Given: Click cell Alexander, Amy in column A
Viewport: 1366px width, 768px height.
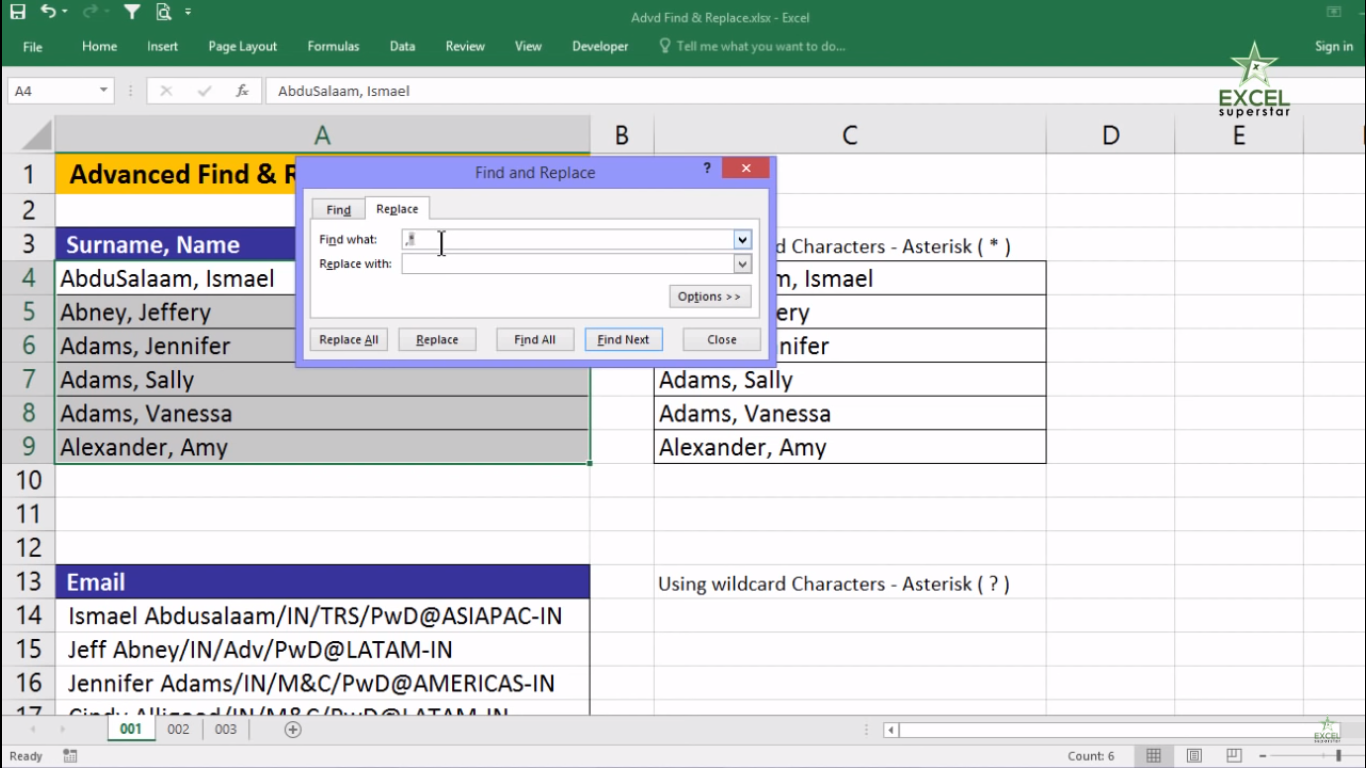Looking at the screenshot, I should point(322,447).
